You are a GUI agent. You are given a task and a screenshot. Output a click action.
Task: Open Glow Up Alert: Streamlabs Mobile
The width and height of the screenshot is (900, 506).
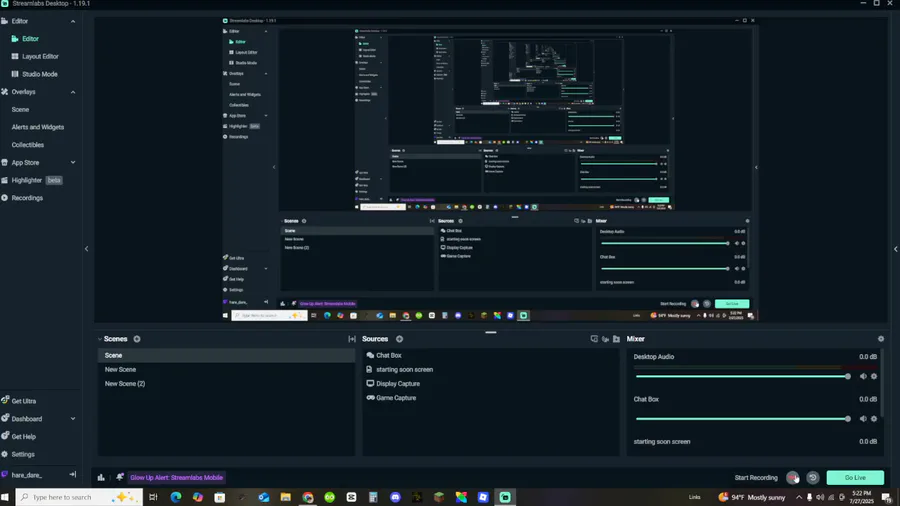176,477
